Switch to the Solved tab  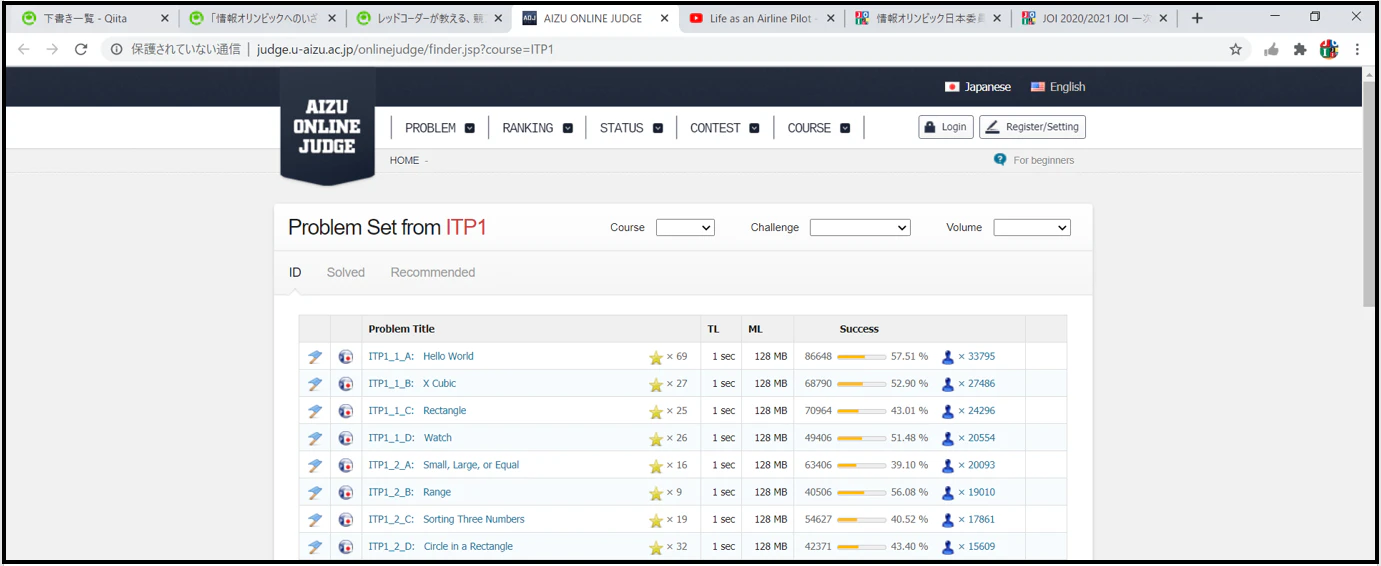tap(346, 272)
